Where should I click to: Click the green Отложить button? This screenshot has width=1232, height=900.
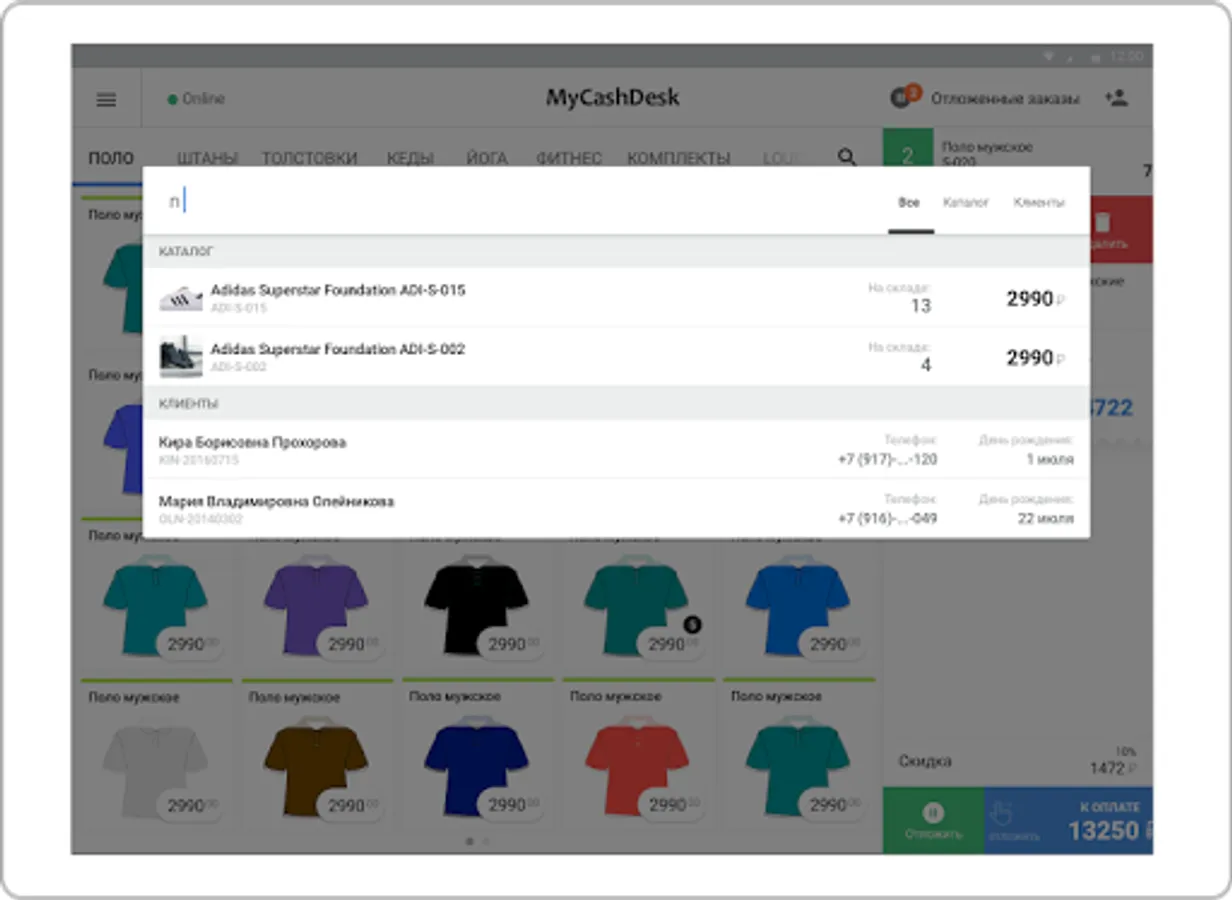point(933,820)
